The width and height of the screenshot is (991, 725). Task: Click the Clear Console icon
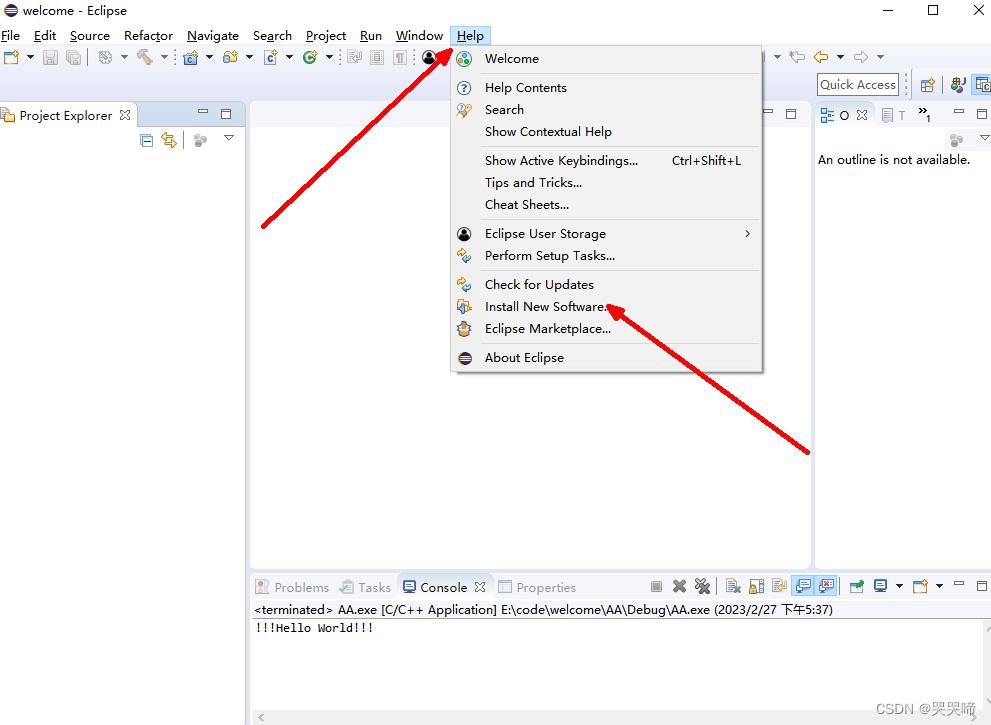pos(733,587)
